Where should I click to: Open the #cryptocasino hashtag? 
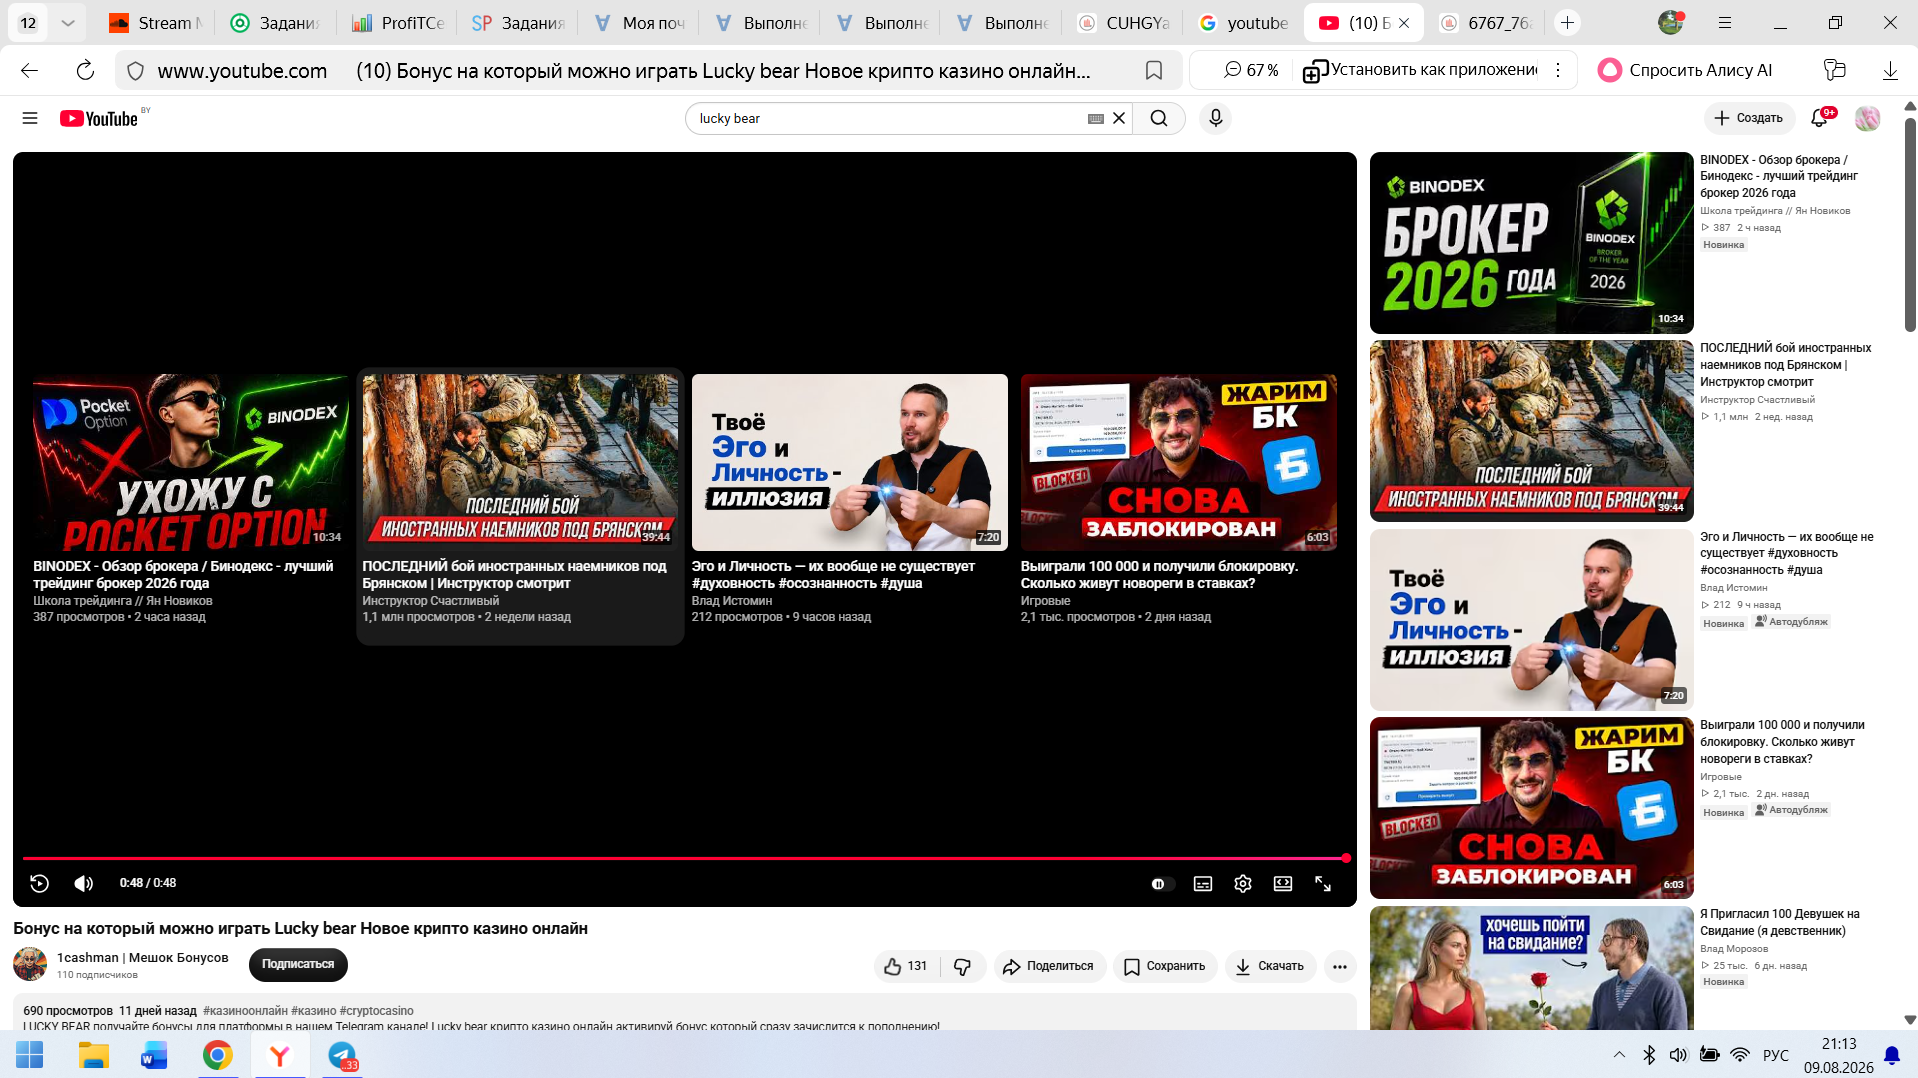click(x=377, y=1011)
